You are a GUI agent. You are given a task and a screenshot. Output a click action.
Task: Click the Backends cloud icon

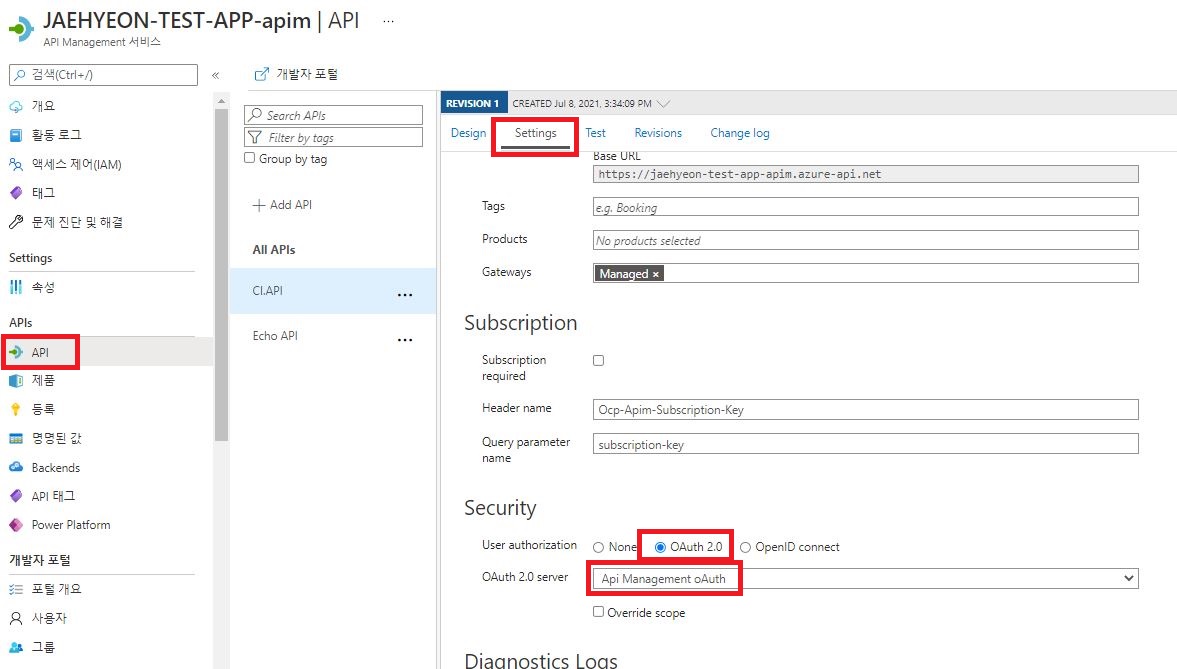[16, 467]
